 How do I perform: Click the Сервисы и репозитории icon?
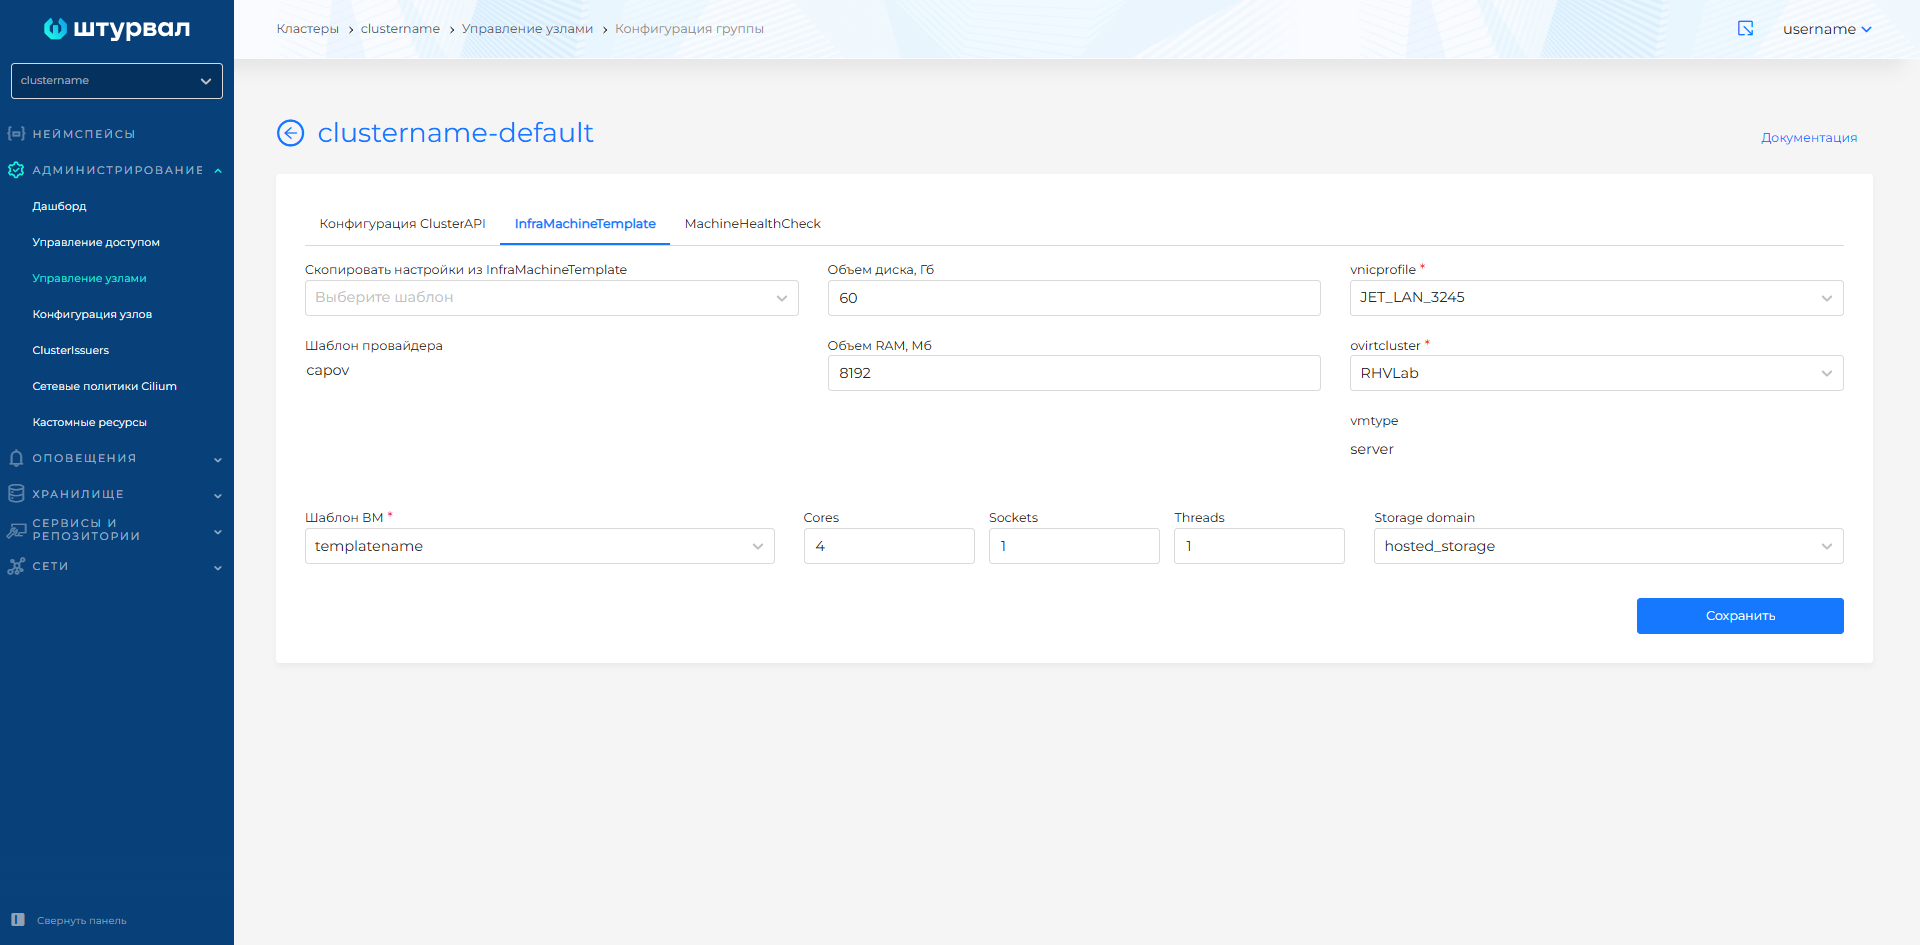click(16, 531)
